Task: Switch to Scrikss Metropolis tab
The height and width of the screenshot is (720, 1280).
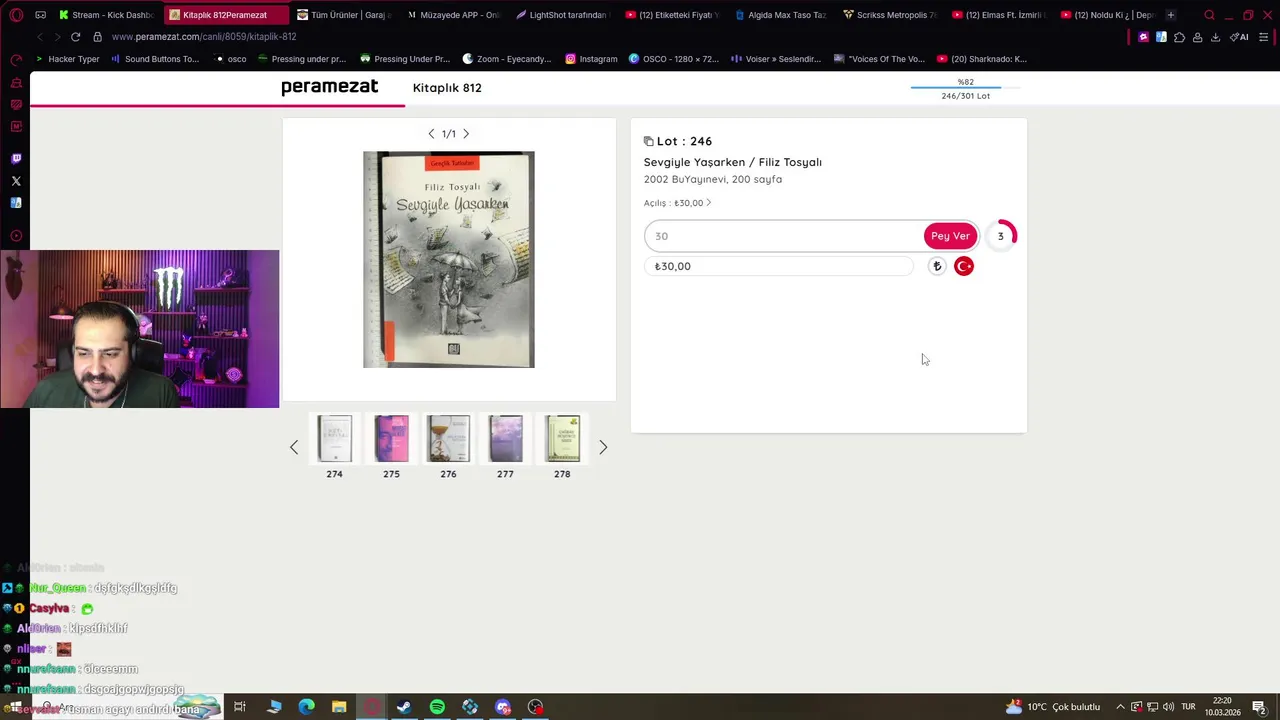Action: (x=889, y=15)
